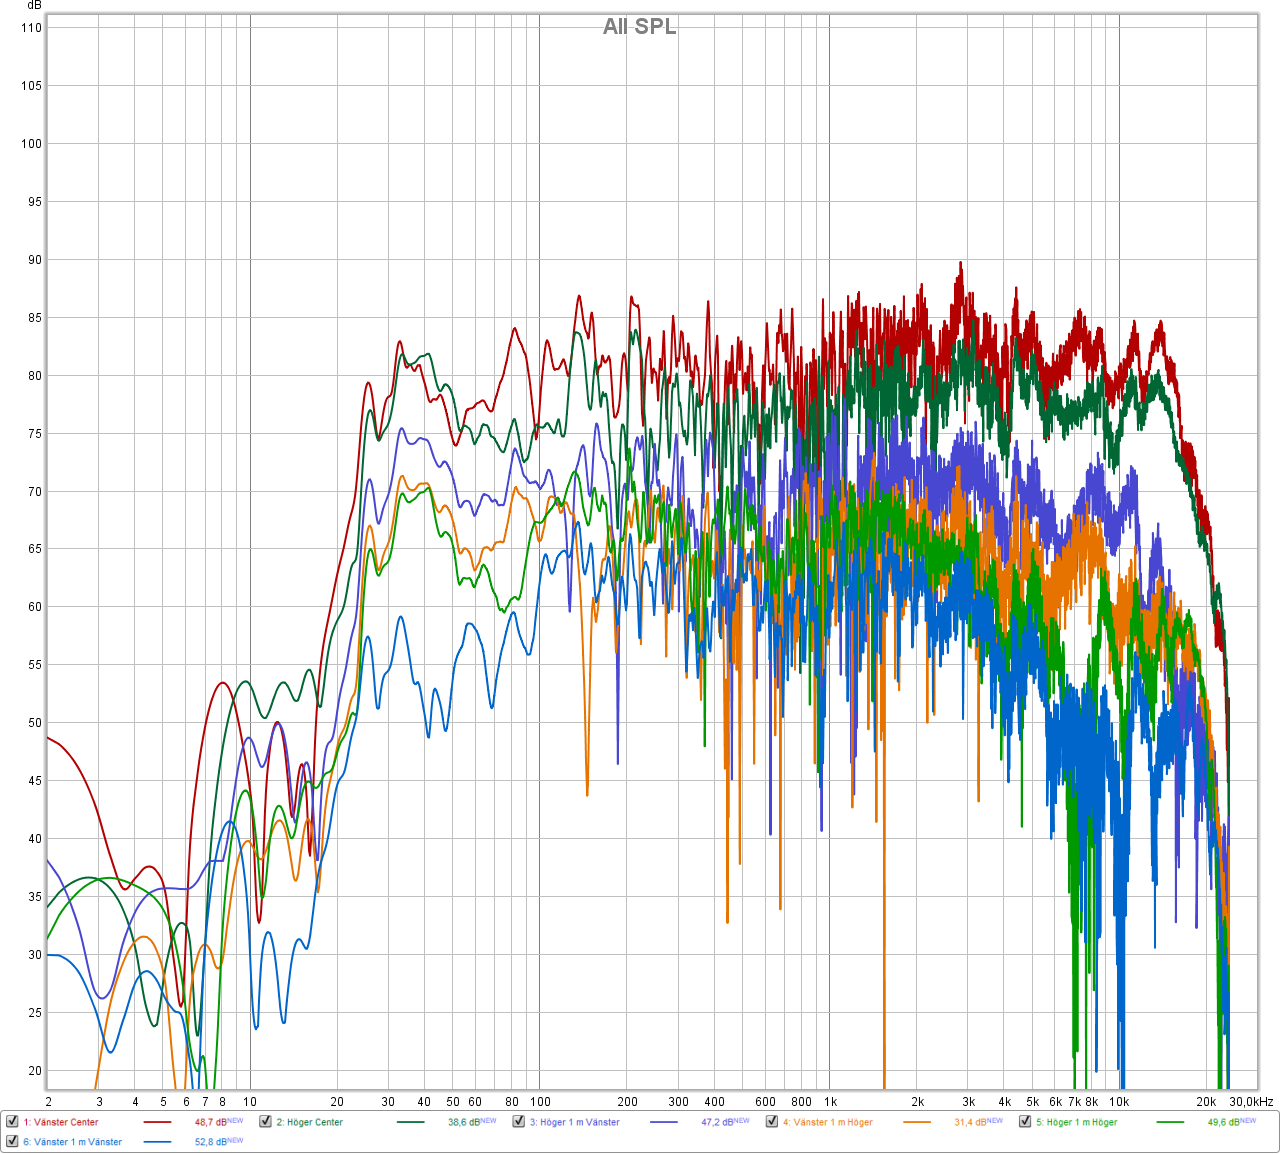Viewport: 1280px width, 1154px height.
Task: Uncheck the '1: Vänster Center' trace checkbox
Action: 12,1122
